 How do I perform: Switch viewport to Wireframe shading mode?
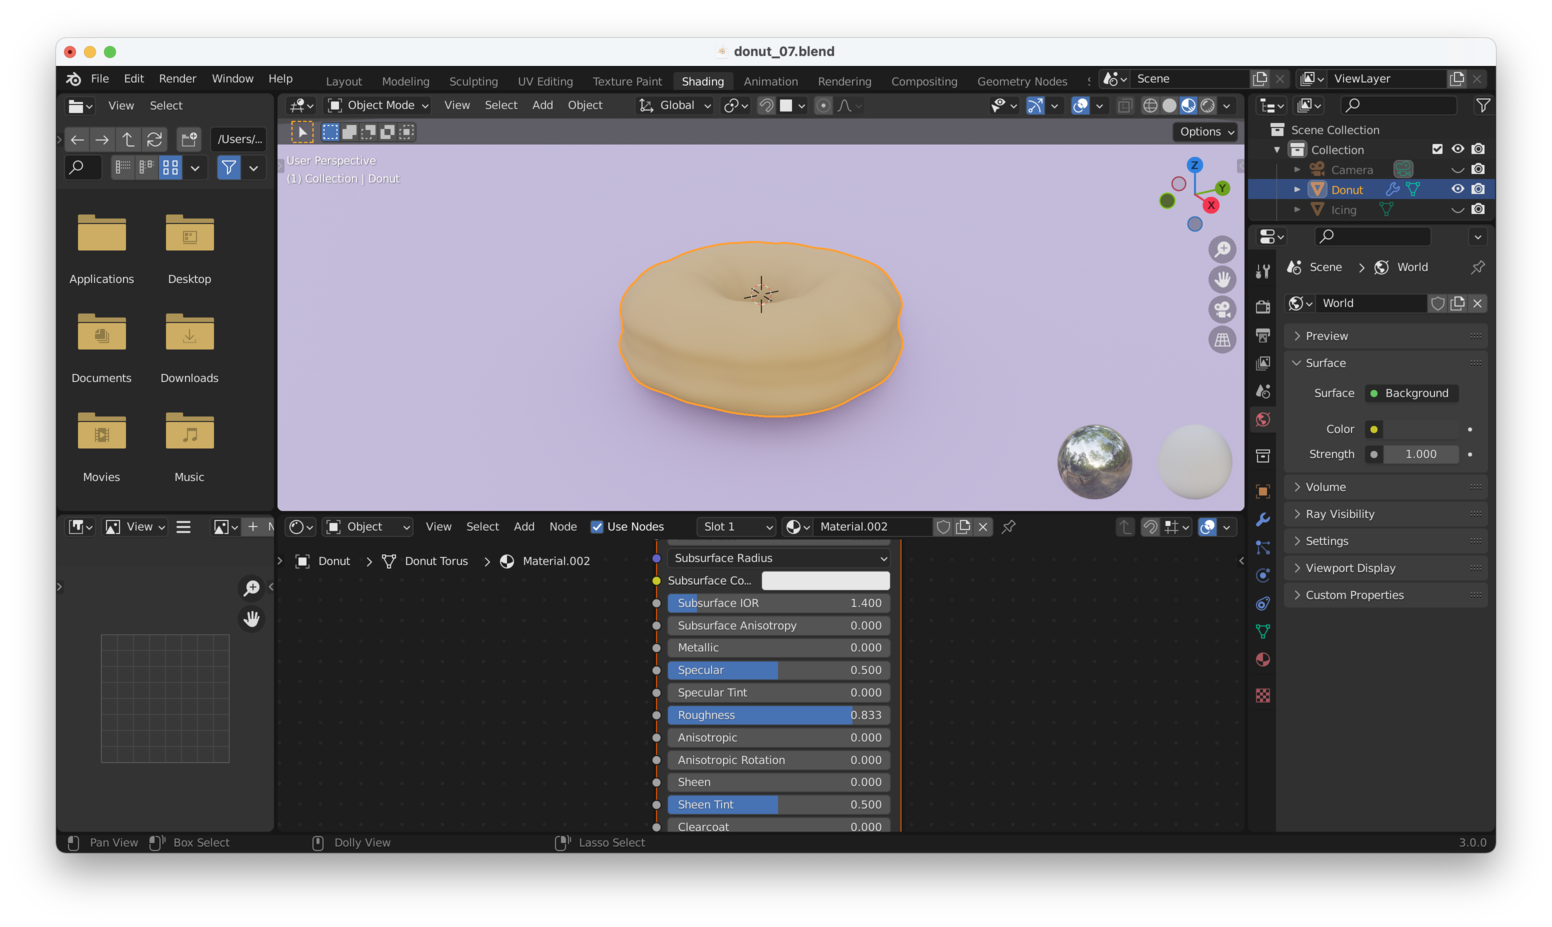click(x=1150, y=105)
